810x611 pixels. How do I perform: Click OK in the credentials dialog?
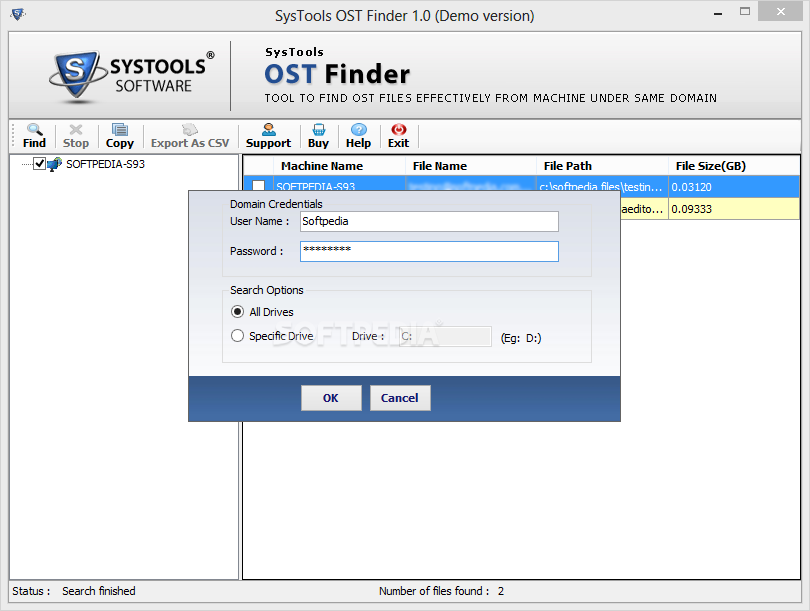coord(331,398)
